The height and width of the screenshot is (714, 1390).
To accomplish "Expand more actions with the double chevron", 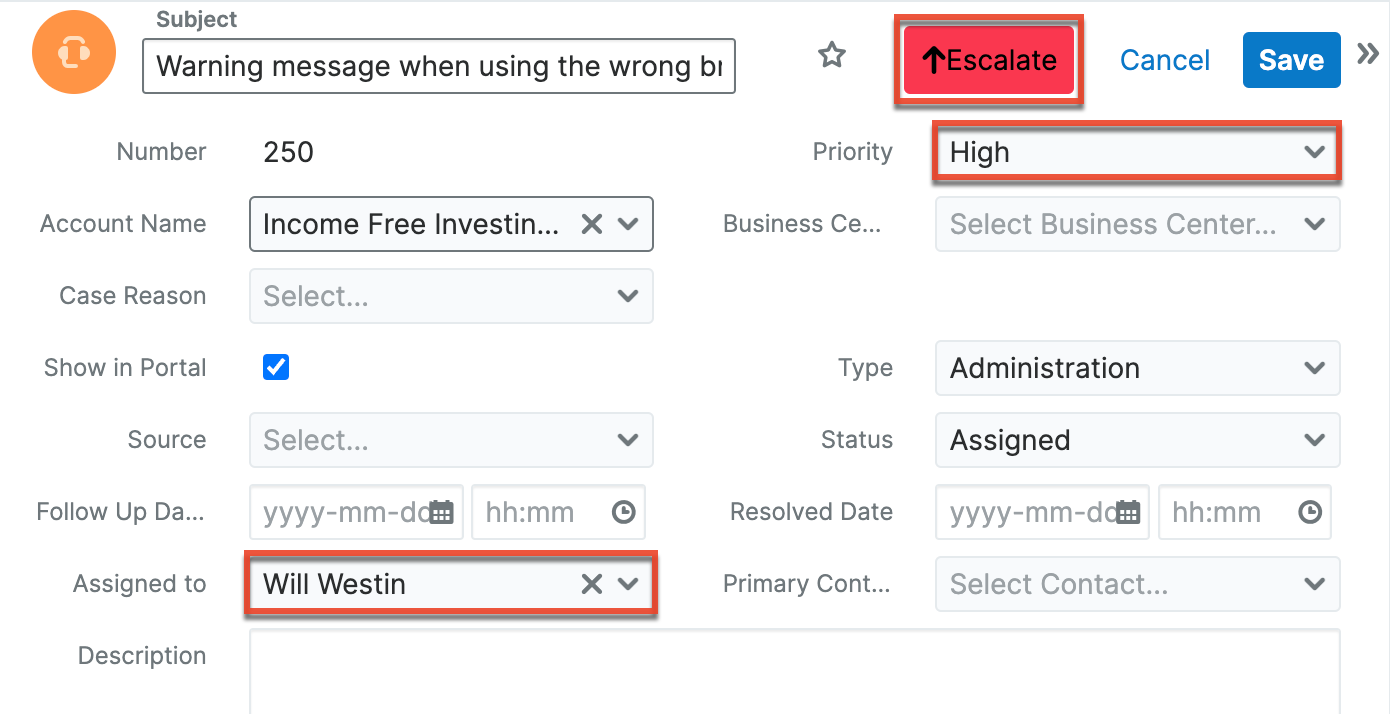I will click(1367, 53).
